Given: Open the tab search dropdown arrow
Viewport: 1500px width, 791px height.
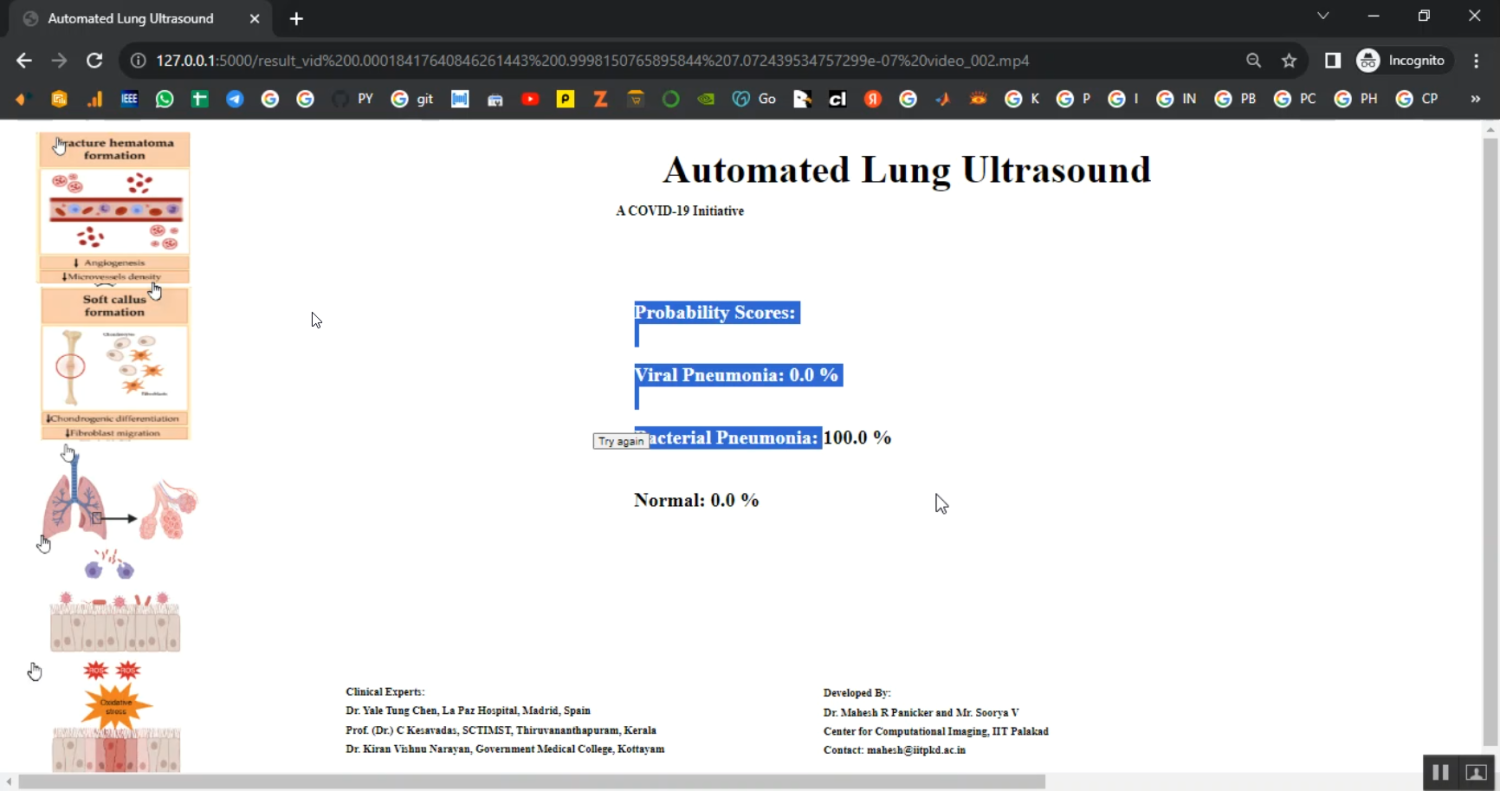Looking at the screenshot, I should pos(1323,16).
